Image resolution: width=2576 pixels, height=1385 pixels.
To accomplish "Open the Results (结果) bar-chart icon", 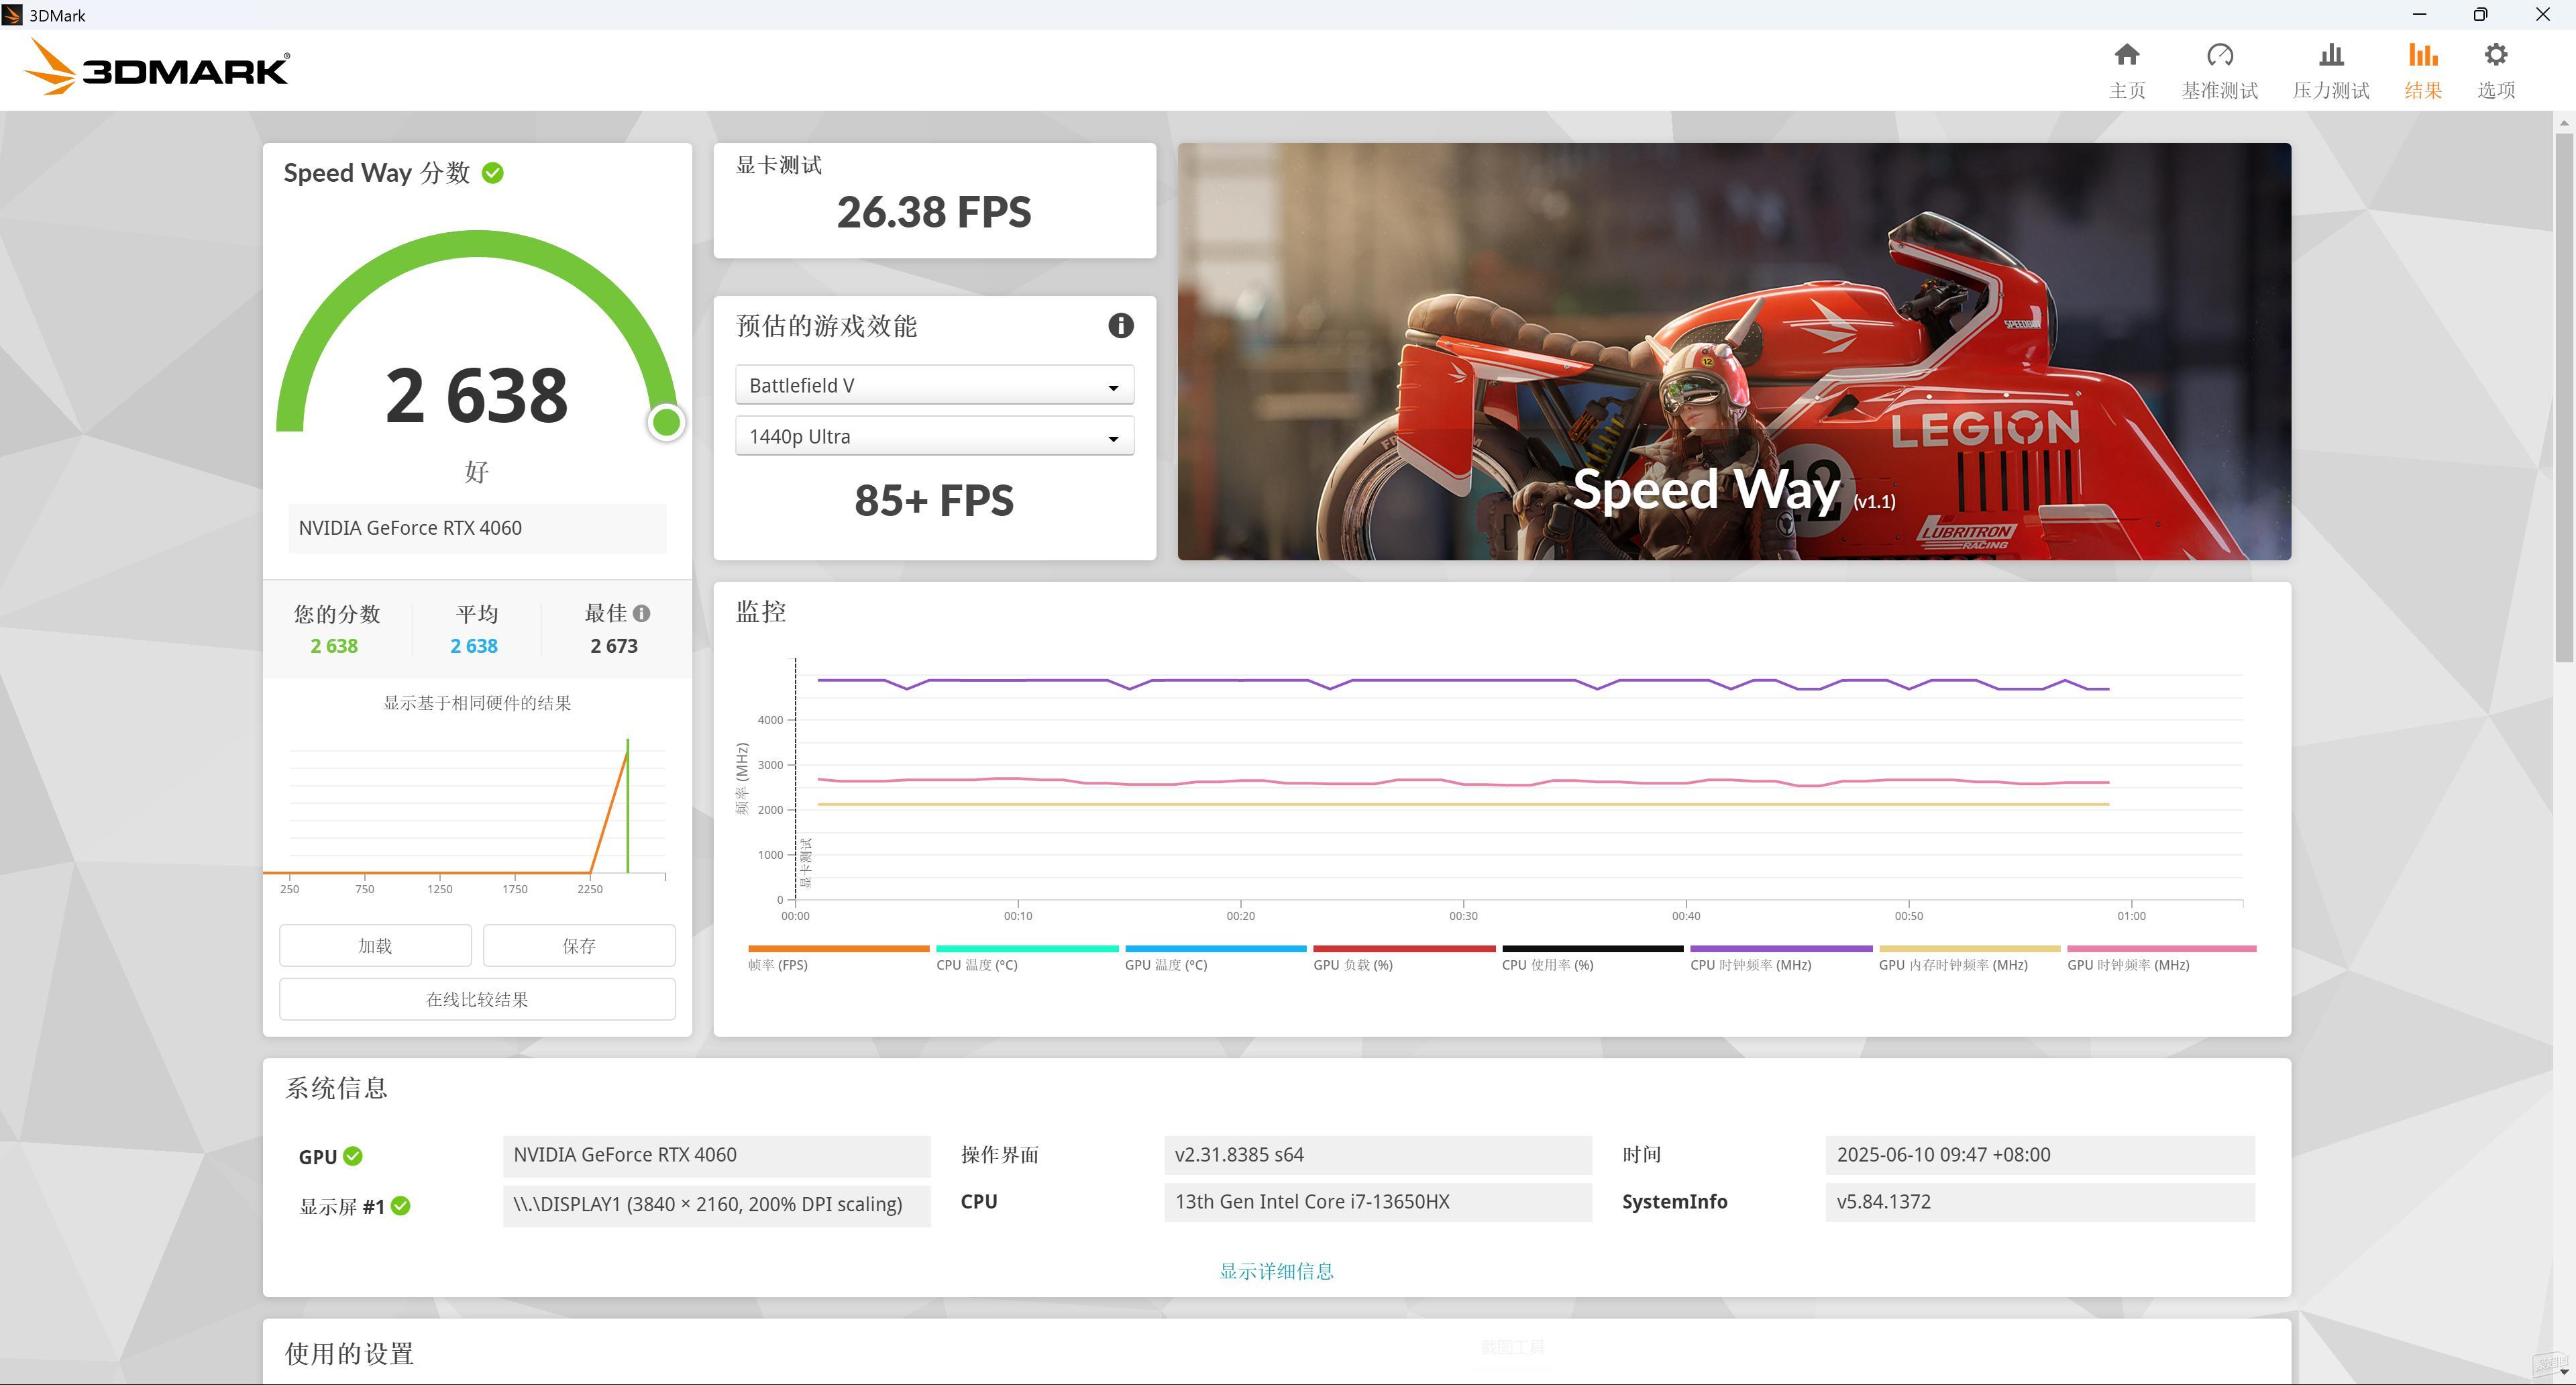I will (x=2422, y=55).
